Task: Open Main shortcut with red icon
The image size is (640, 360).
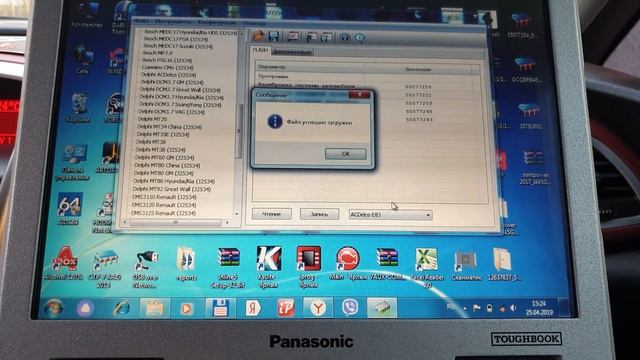Action: (347, 263)
